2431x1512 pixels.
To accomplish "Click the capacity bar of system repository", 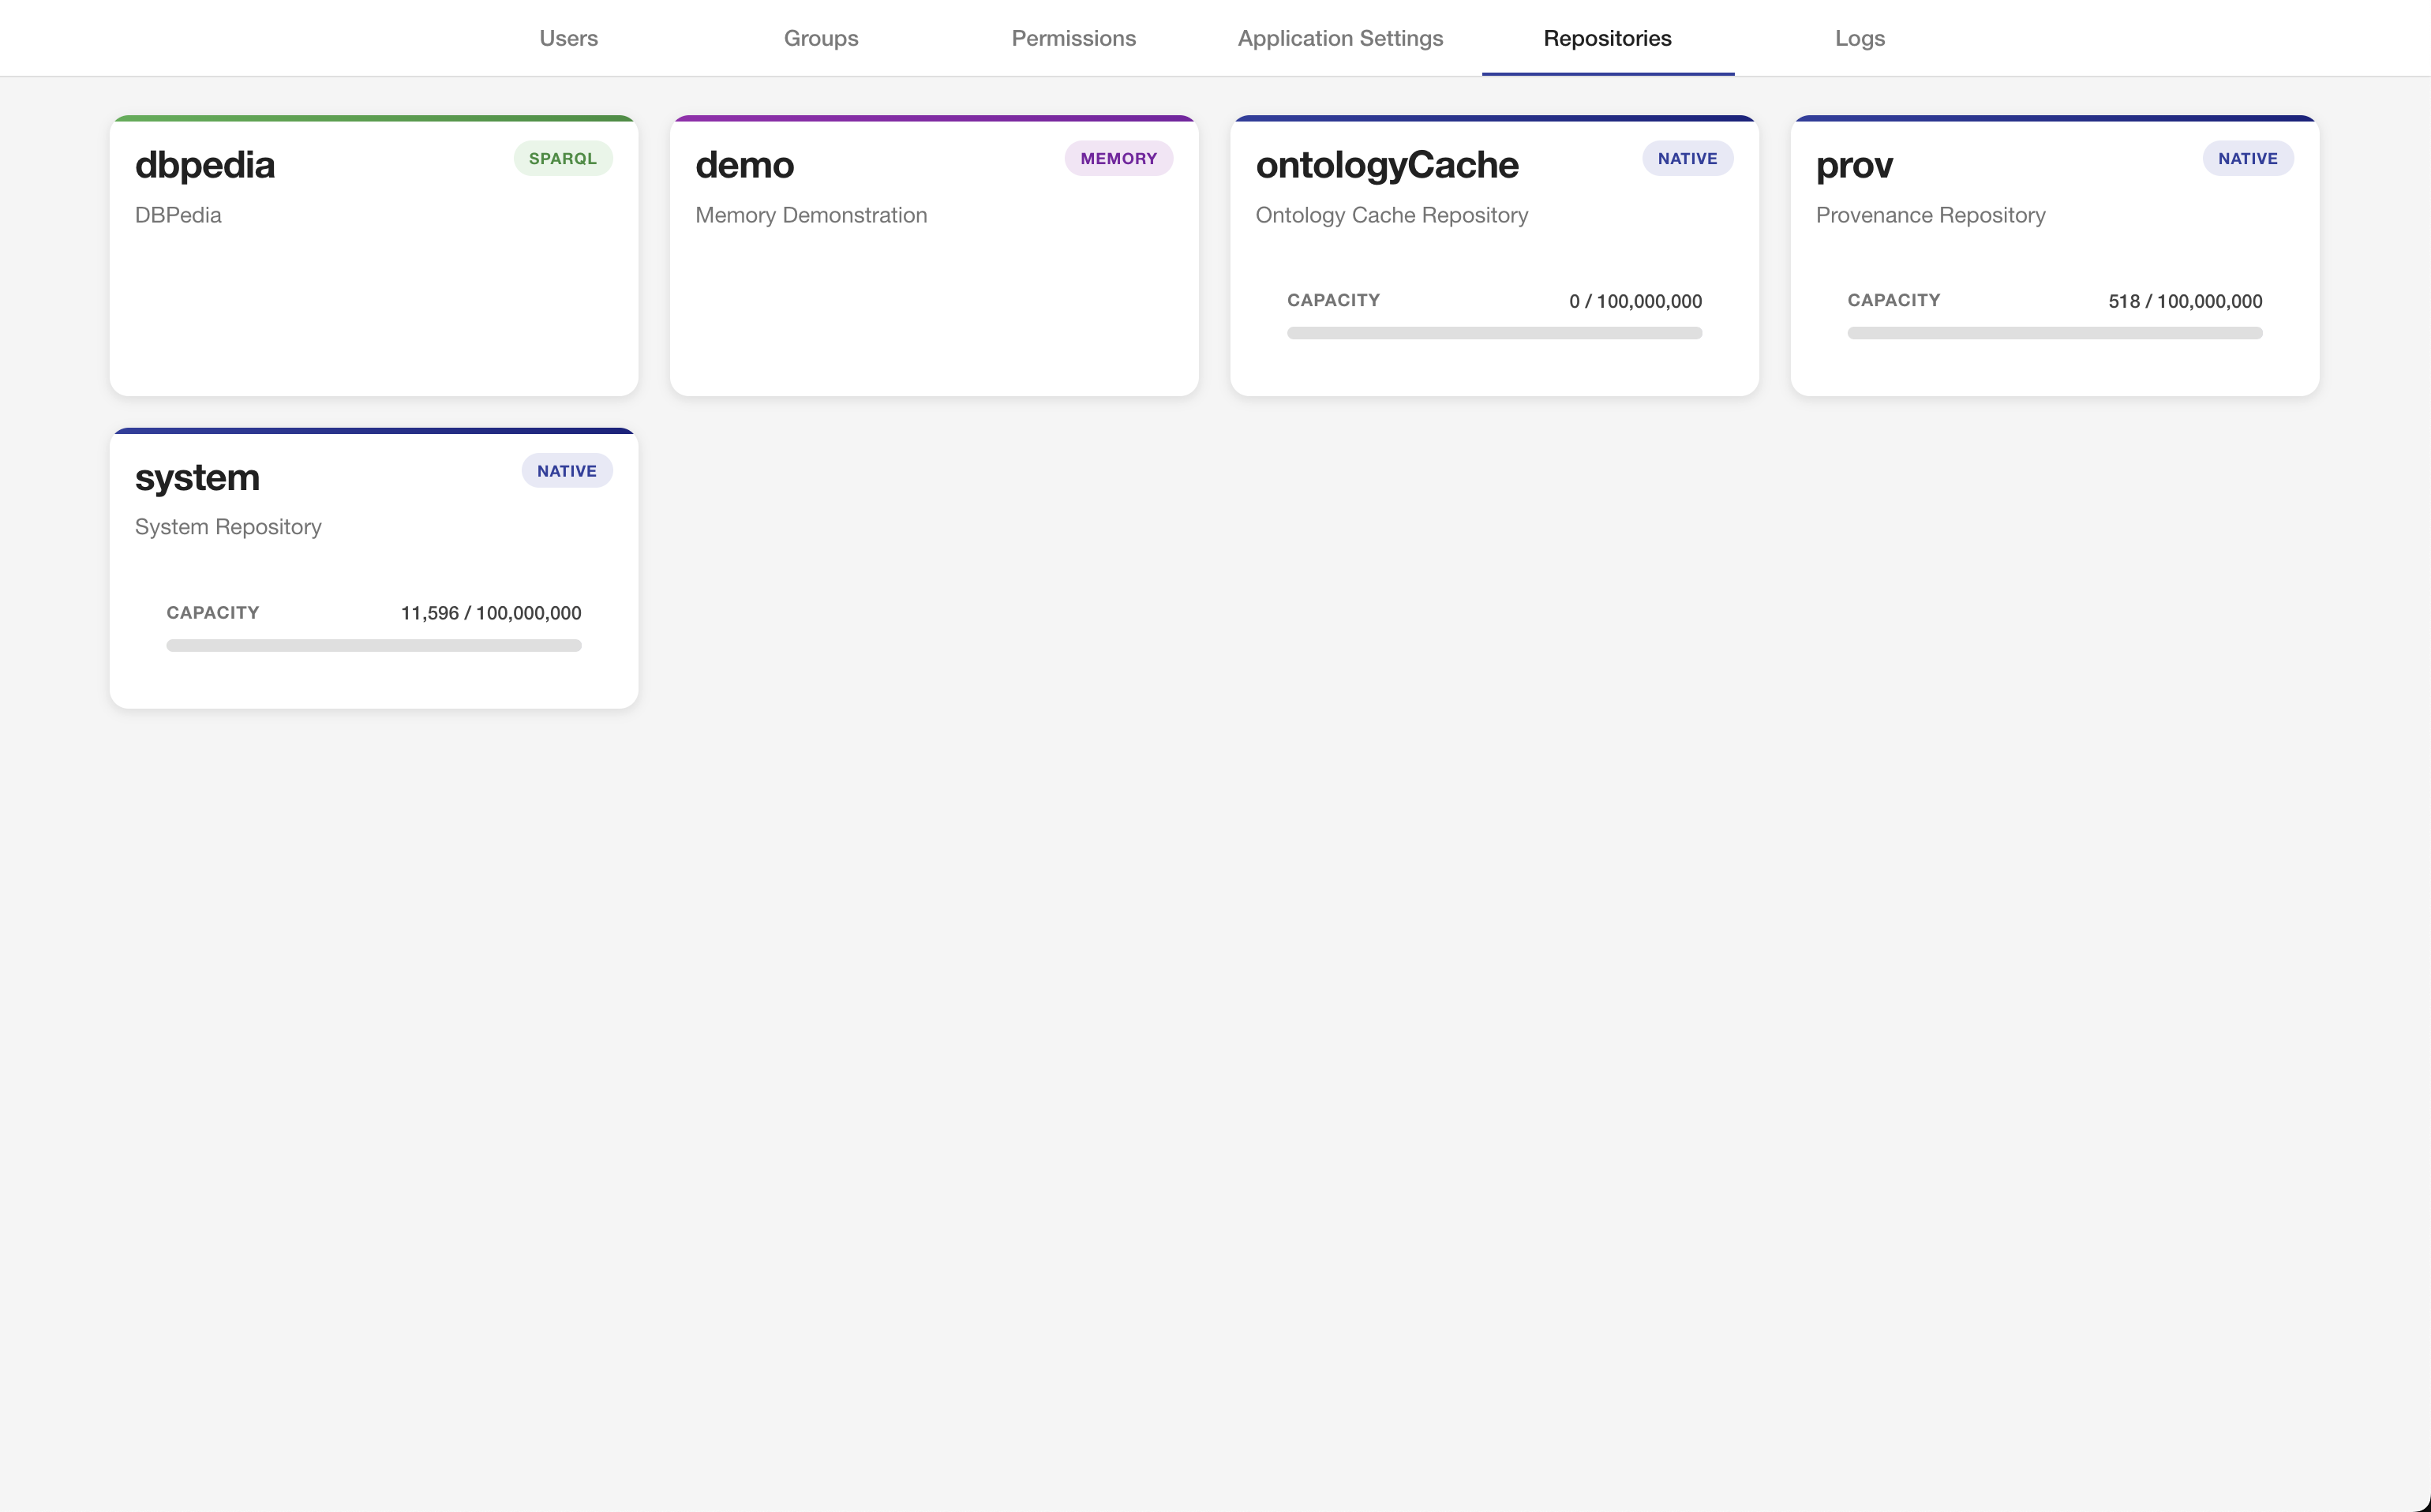I will click(373, 646).
